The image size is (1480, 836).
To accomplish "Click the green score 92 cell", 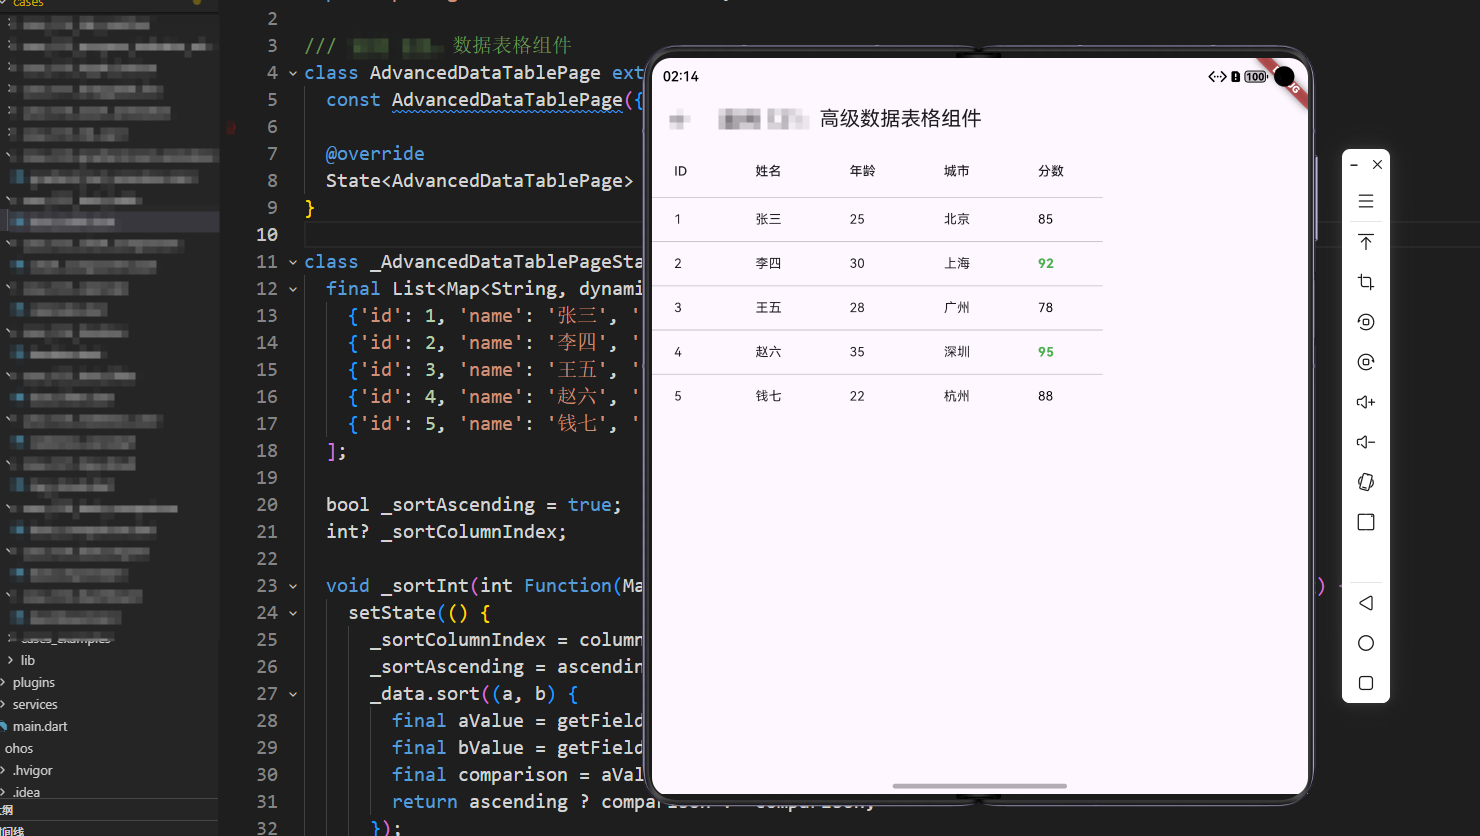I will (x=1046, y=263).
